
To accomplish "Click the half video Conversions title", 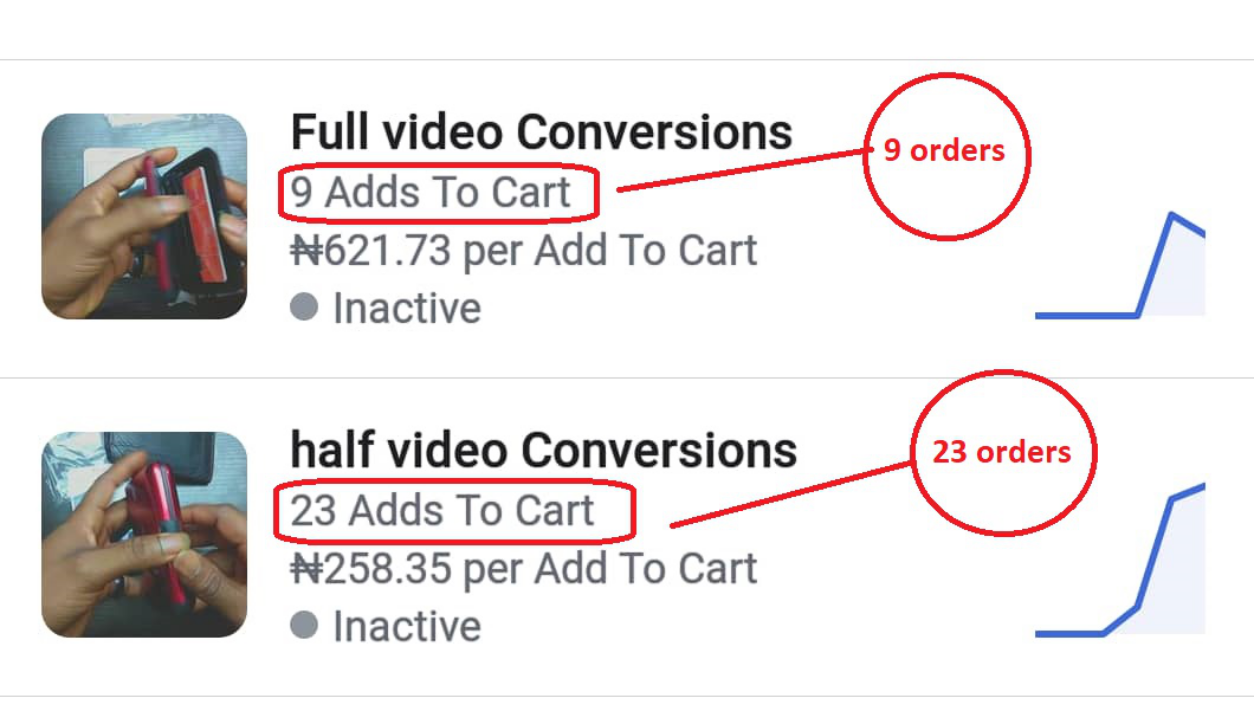I will pos(543,450).
